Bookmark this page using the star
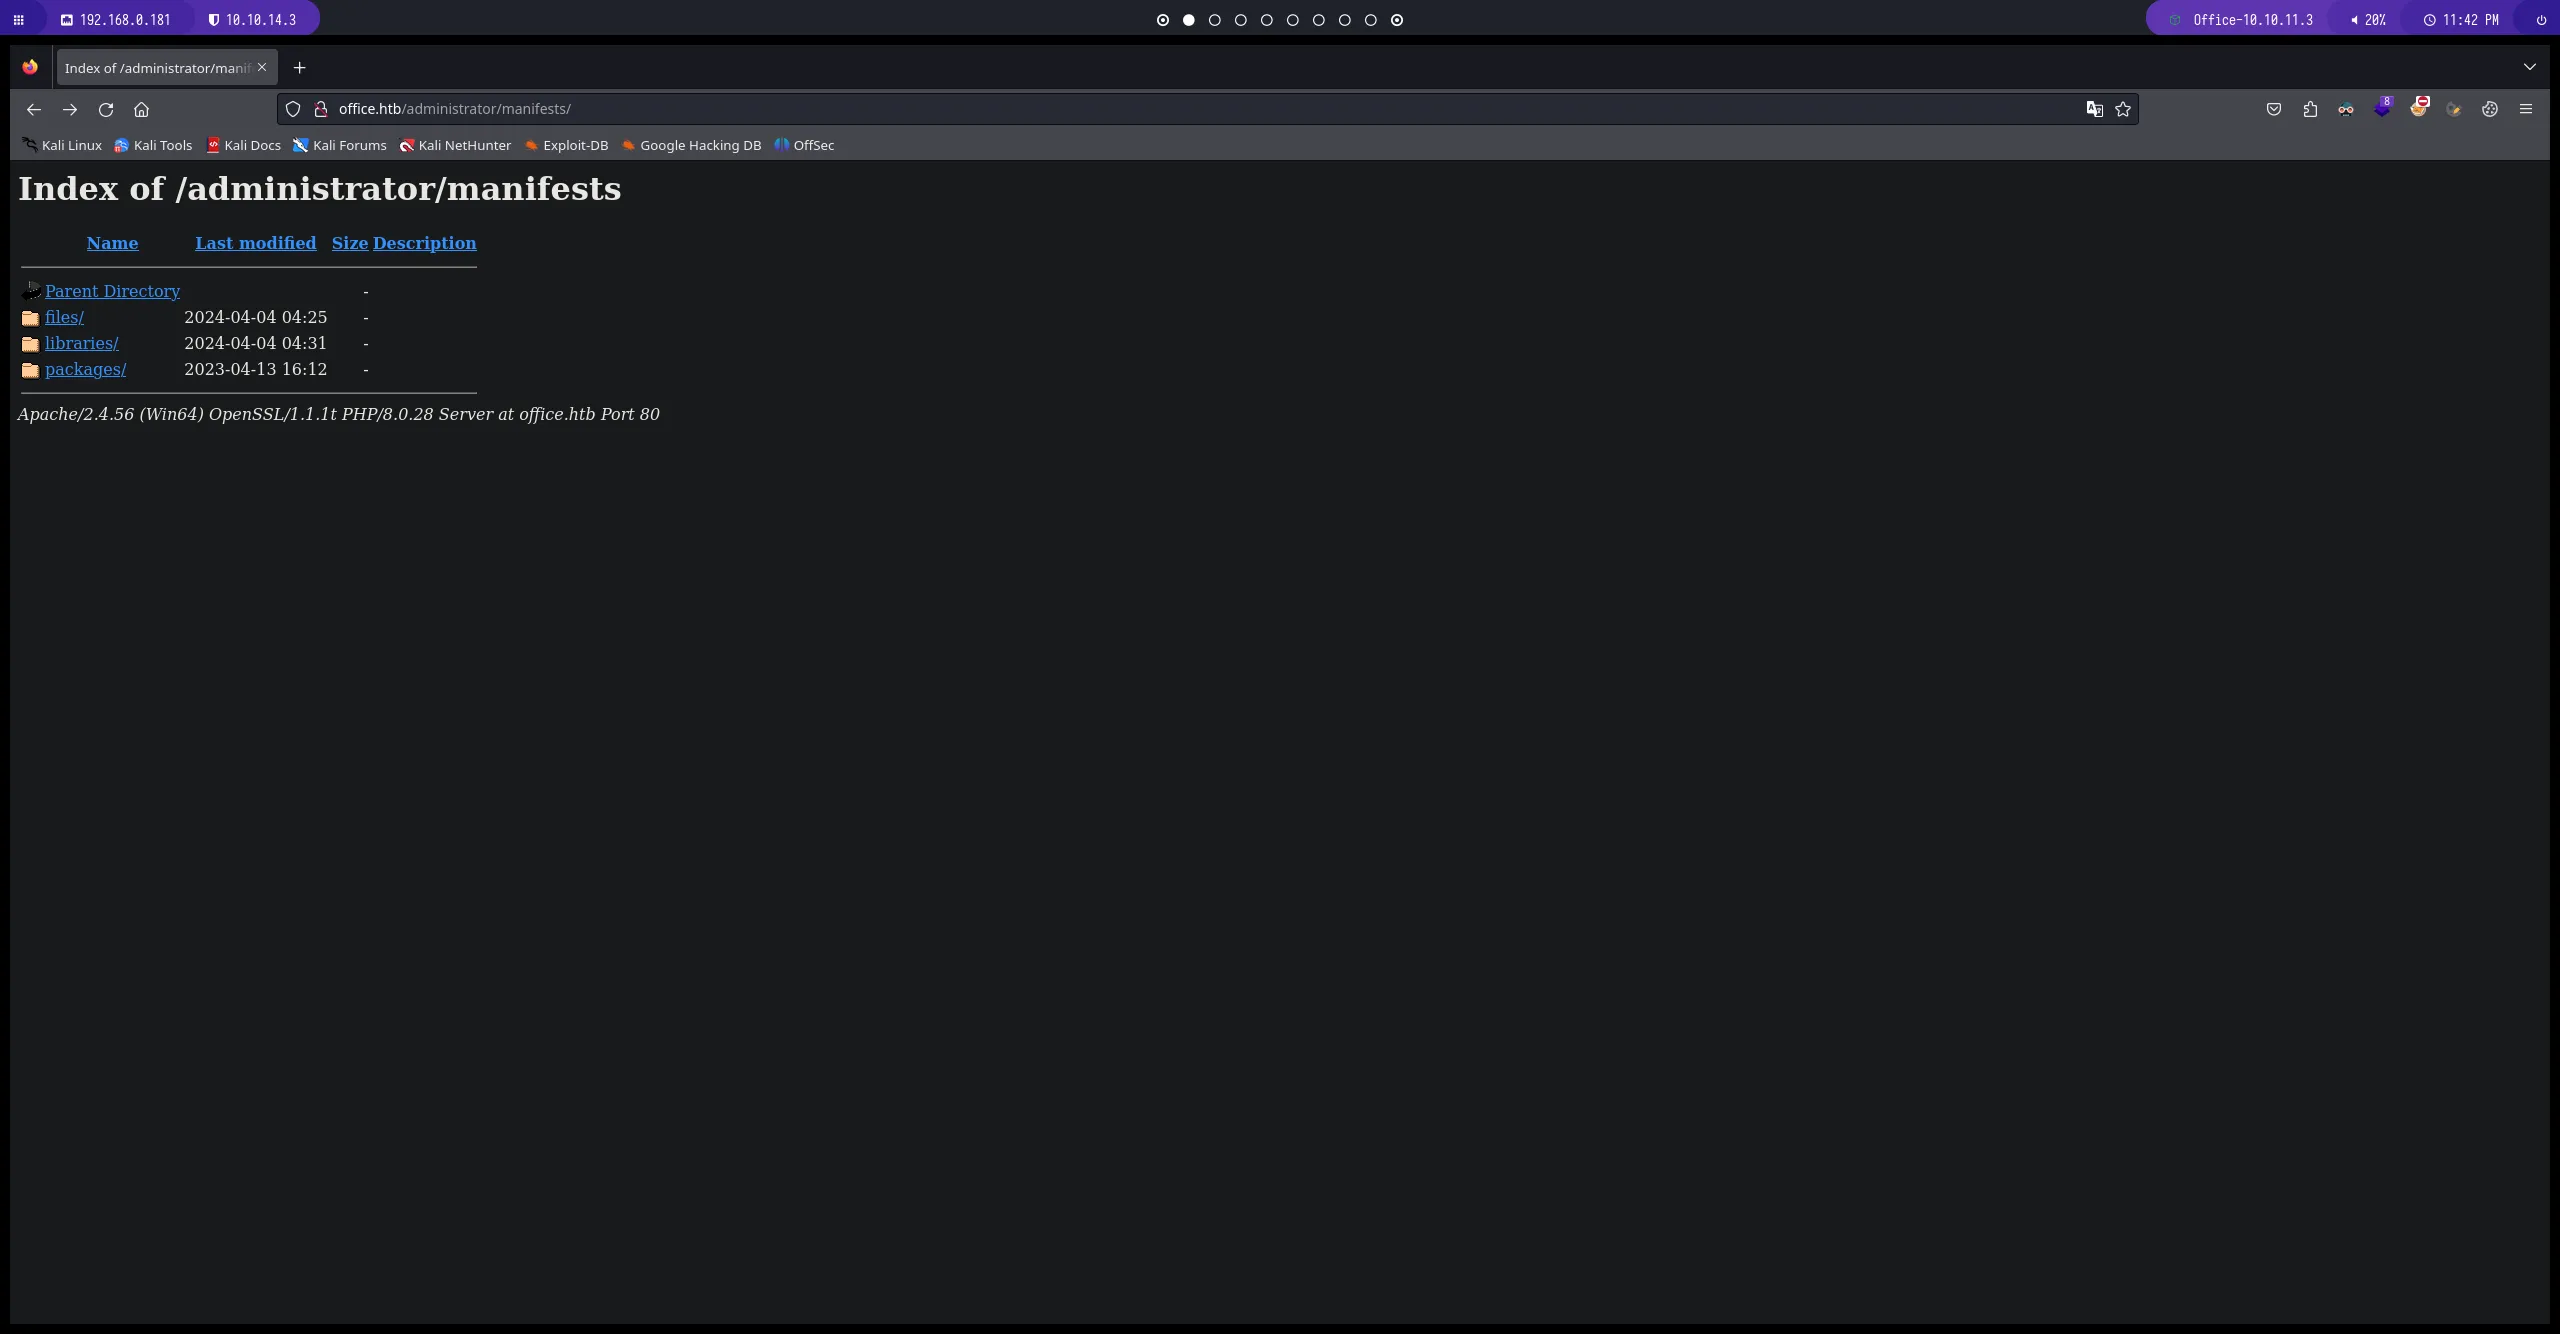Screen dimensions: 2560x1334 [2122, 109]
